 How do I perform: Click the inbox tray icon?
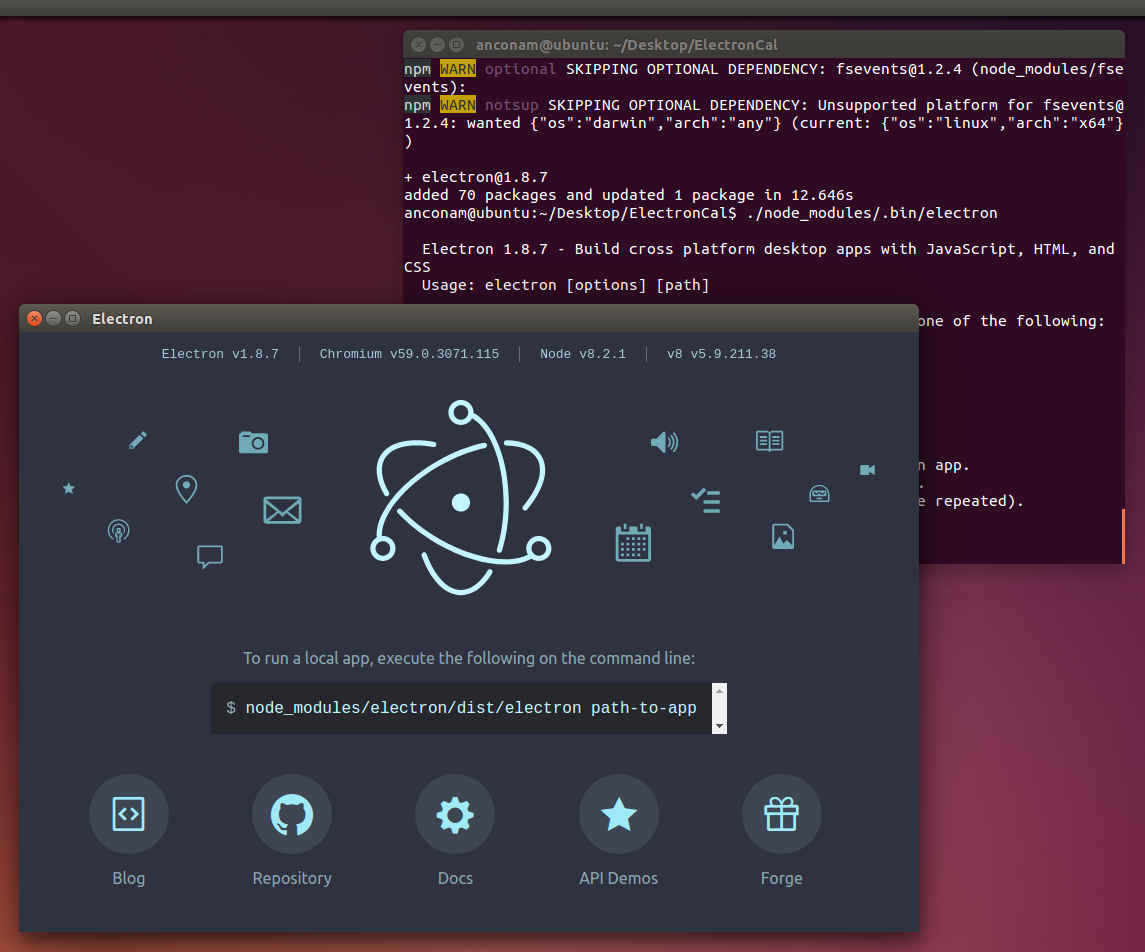pyautogui.click(x=819, y=494)
